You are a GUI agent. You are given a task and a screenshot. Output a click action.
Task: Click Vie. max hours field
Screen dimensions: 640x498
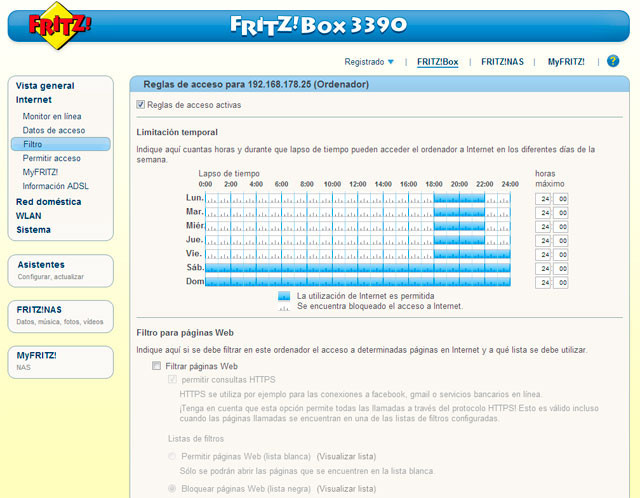543,254
